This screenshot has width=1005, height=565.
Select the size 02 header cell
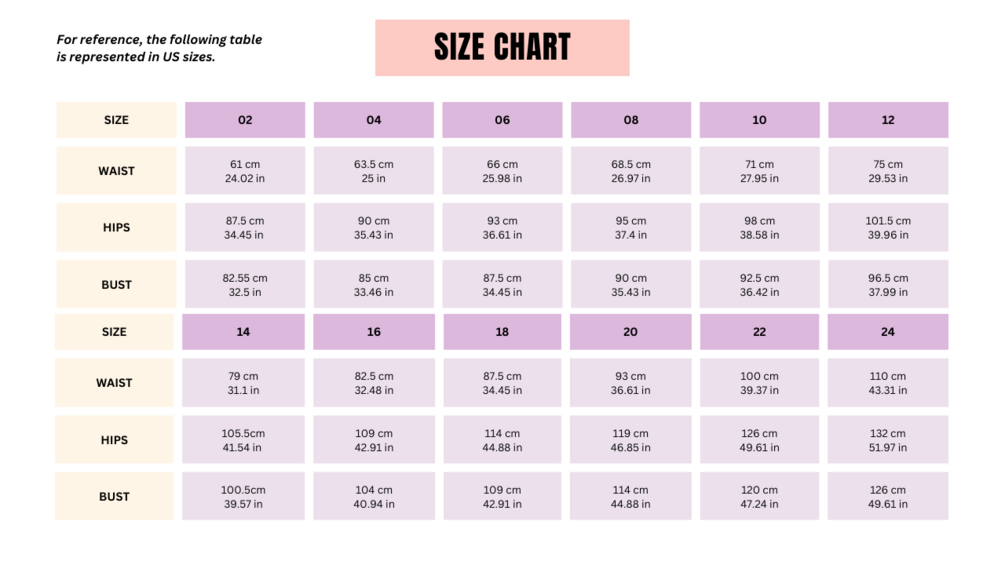[245, 120]
